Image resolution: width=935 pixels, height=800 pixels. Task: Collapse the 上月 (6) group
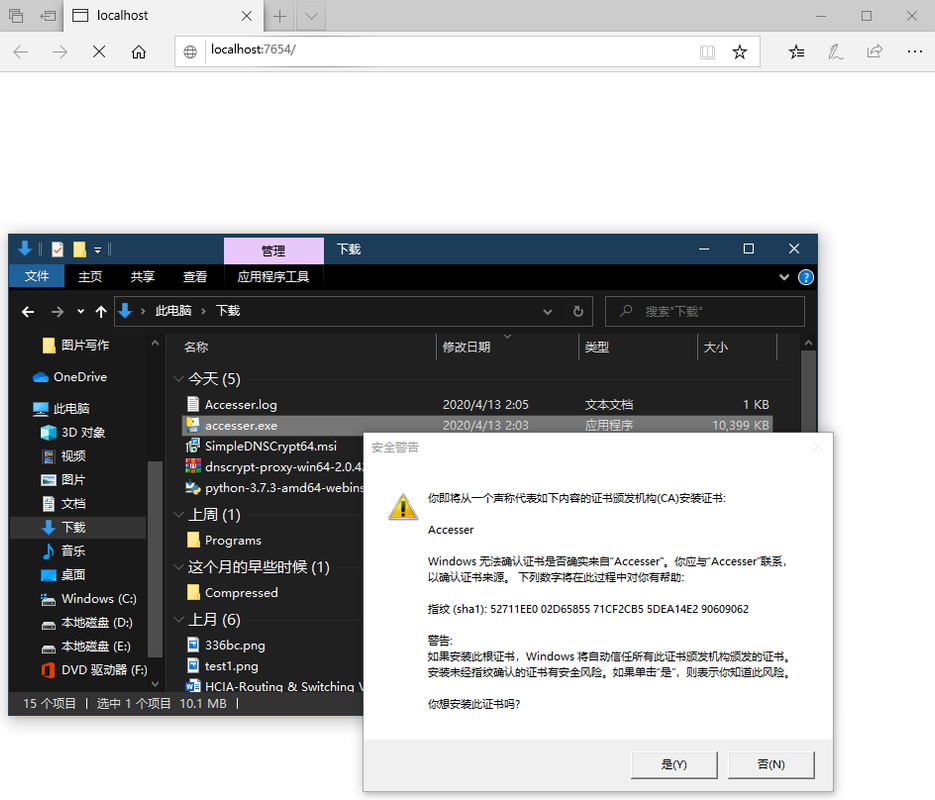178,619
